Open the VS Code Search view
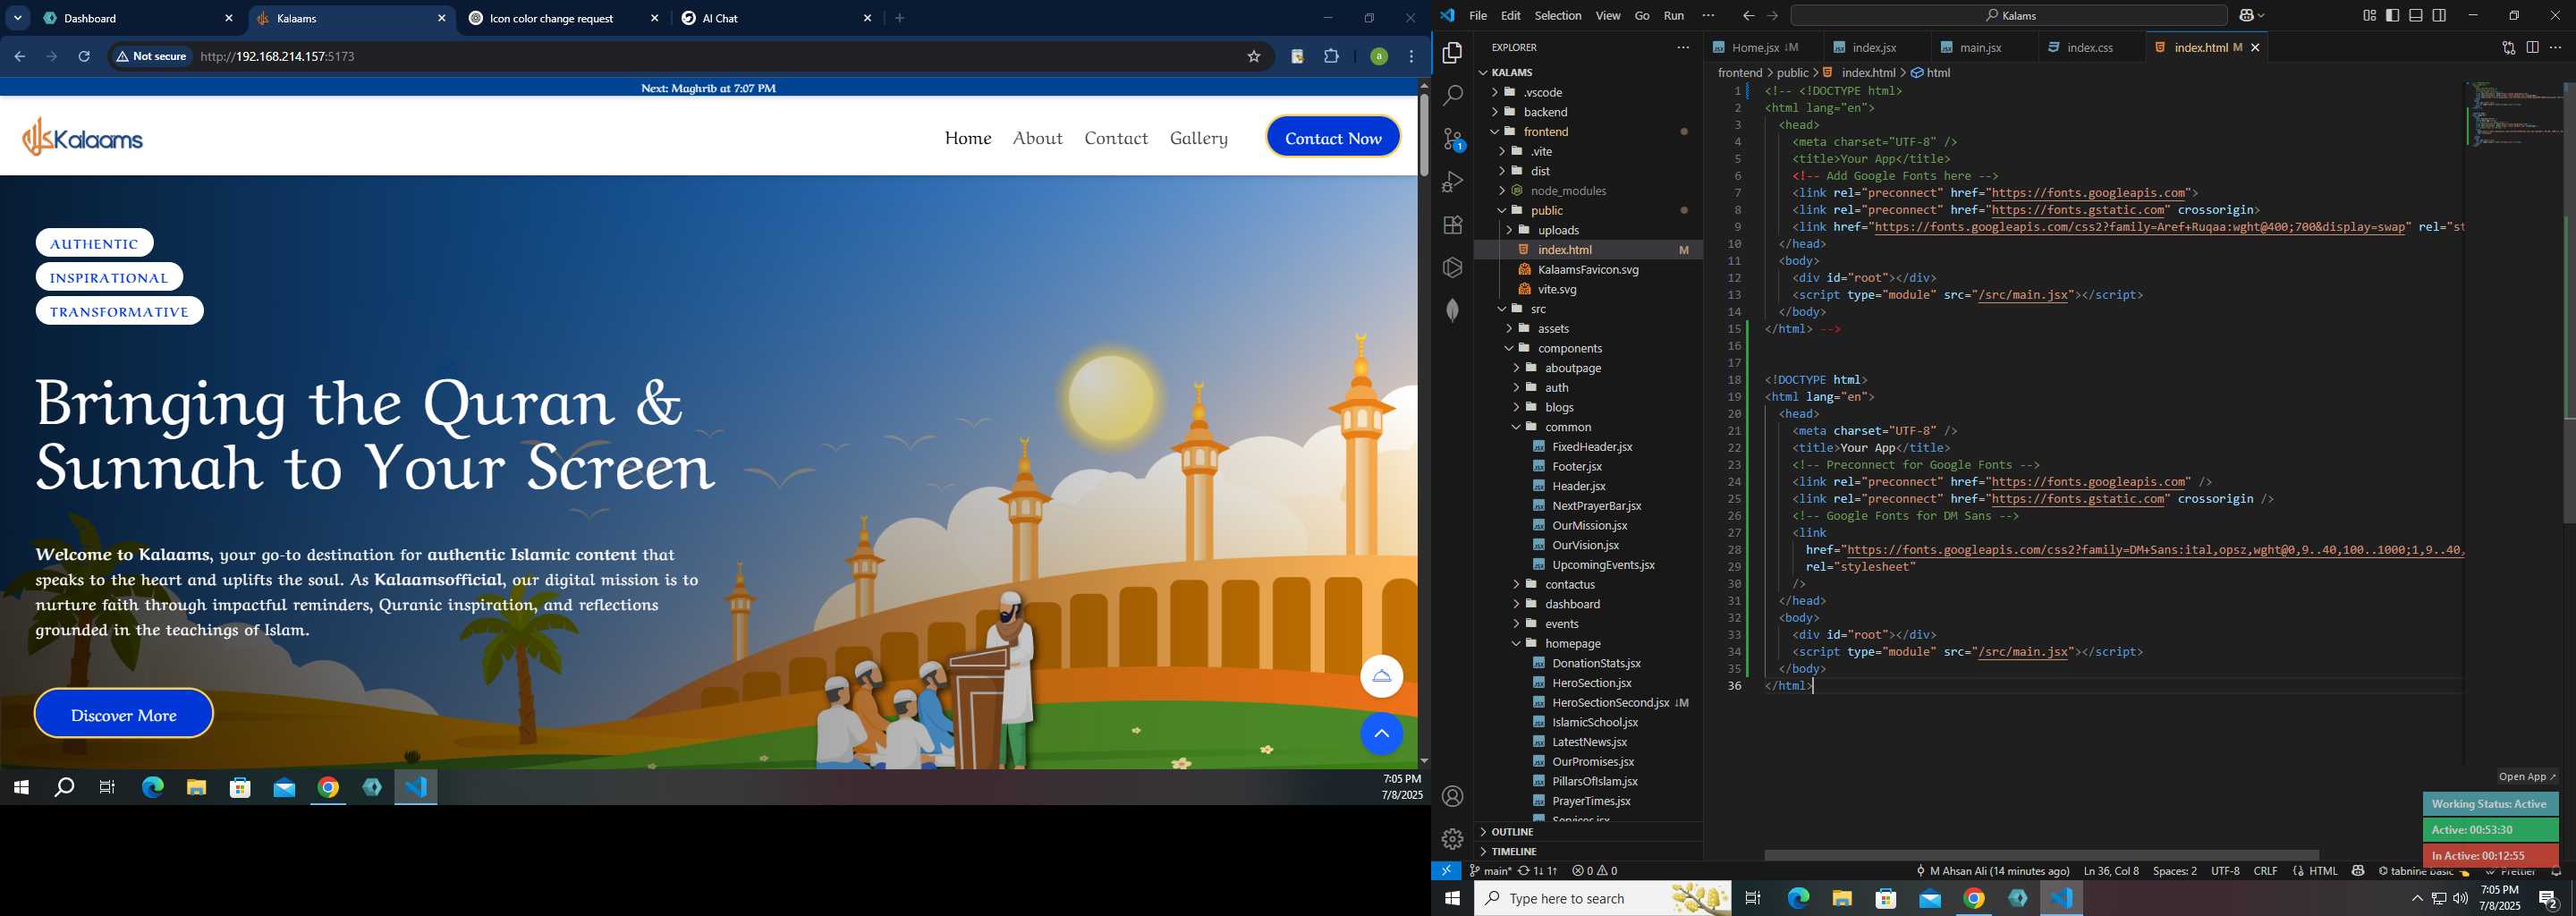 (x=1453, y=95)
